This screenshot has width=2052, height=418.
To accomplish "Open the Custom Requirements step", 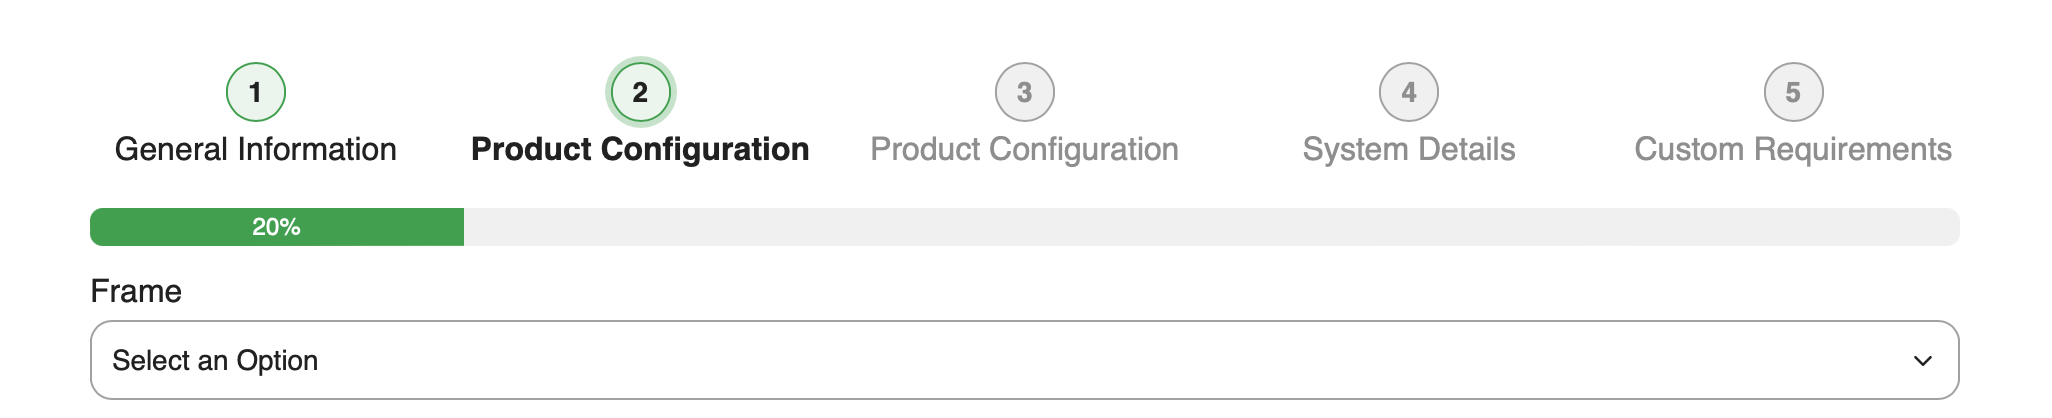I will (x=1792, y=149).
